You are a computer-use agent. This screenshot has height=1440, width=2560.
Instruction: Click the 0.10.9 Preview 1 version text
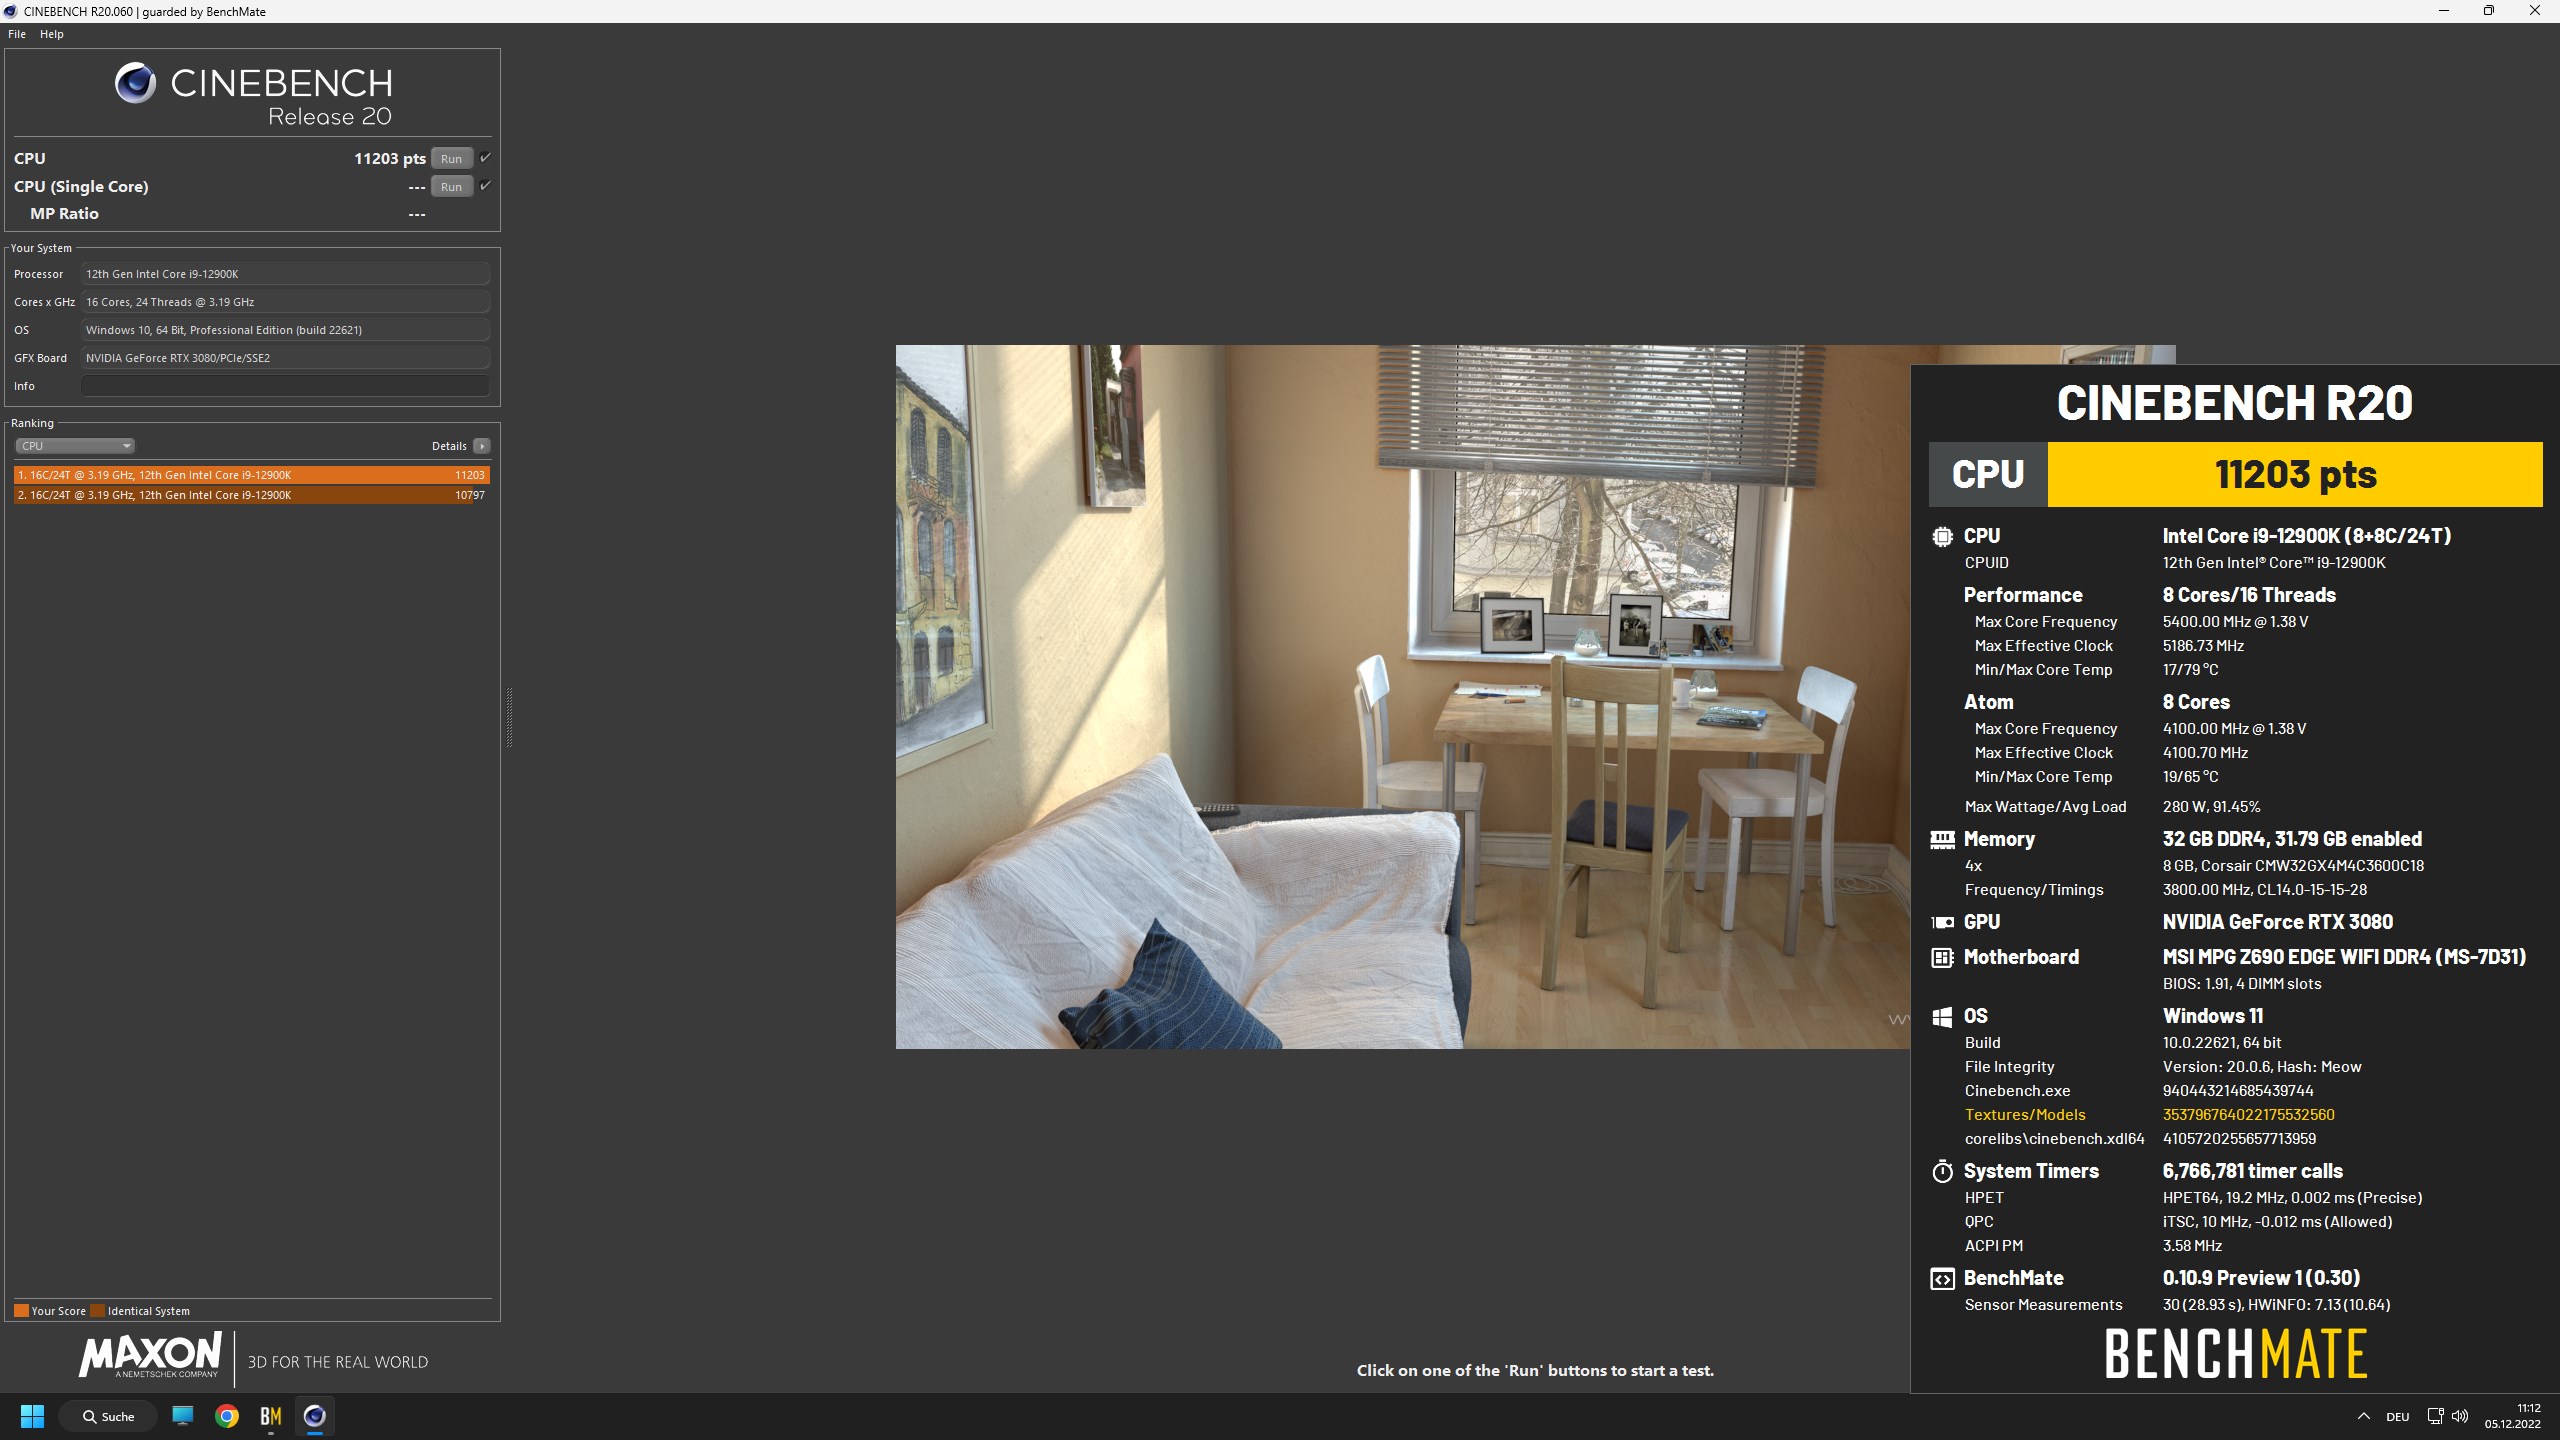tap(2261, 1278)
